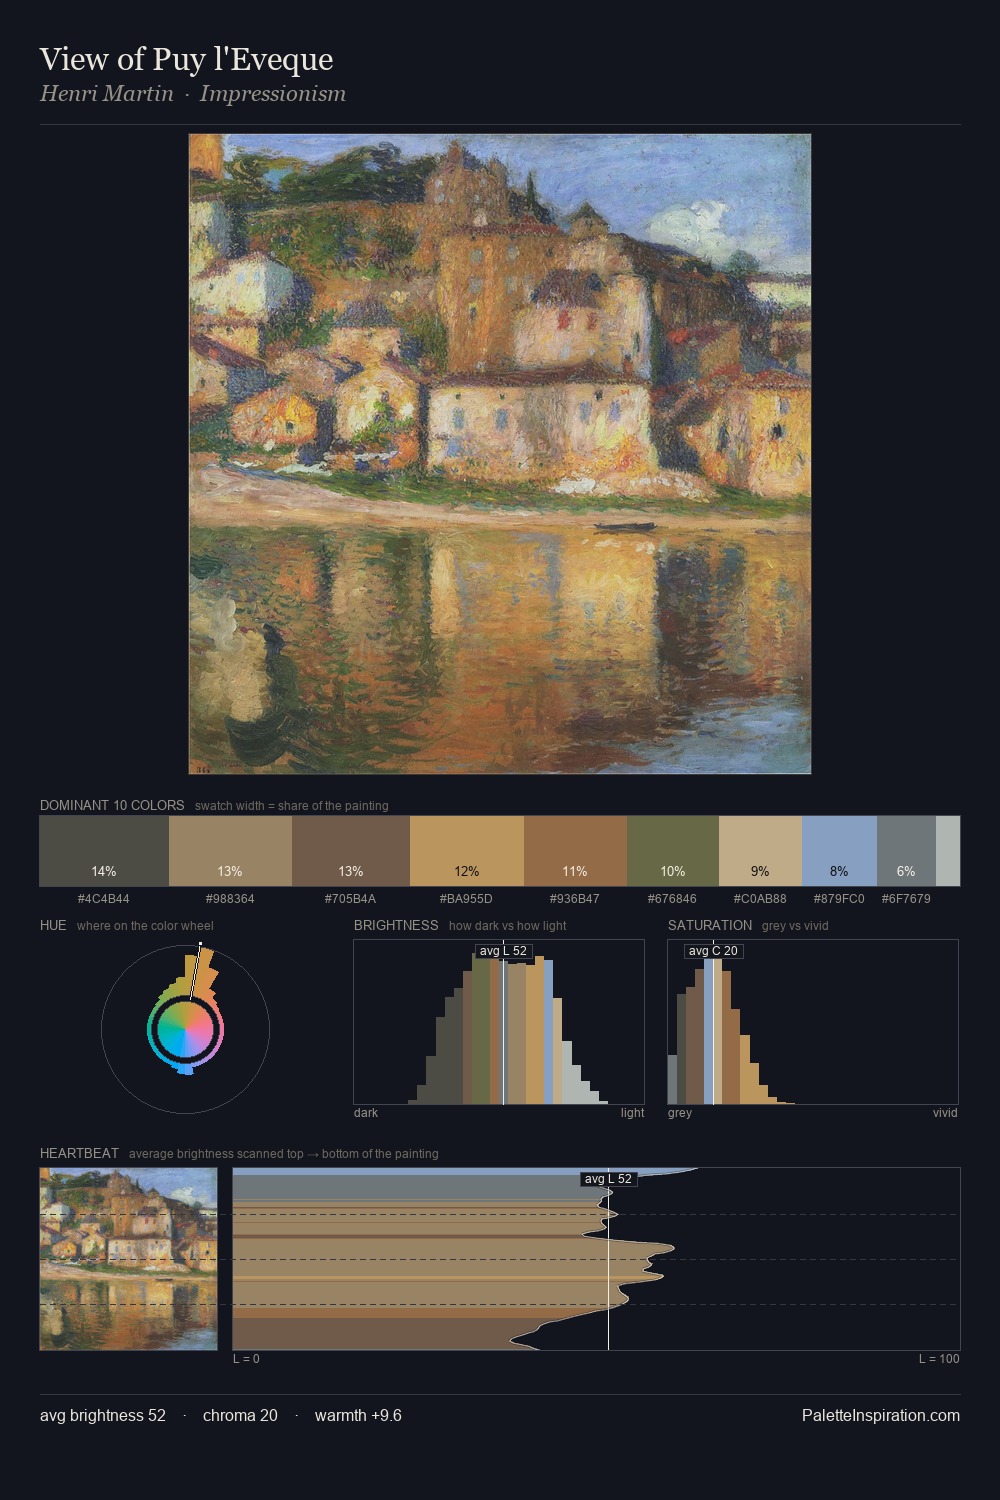This screenshot has height=1500, width=1000.
Task: Click the title View of Puy l'Eveque
Action: (x=186, y=59)
